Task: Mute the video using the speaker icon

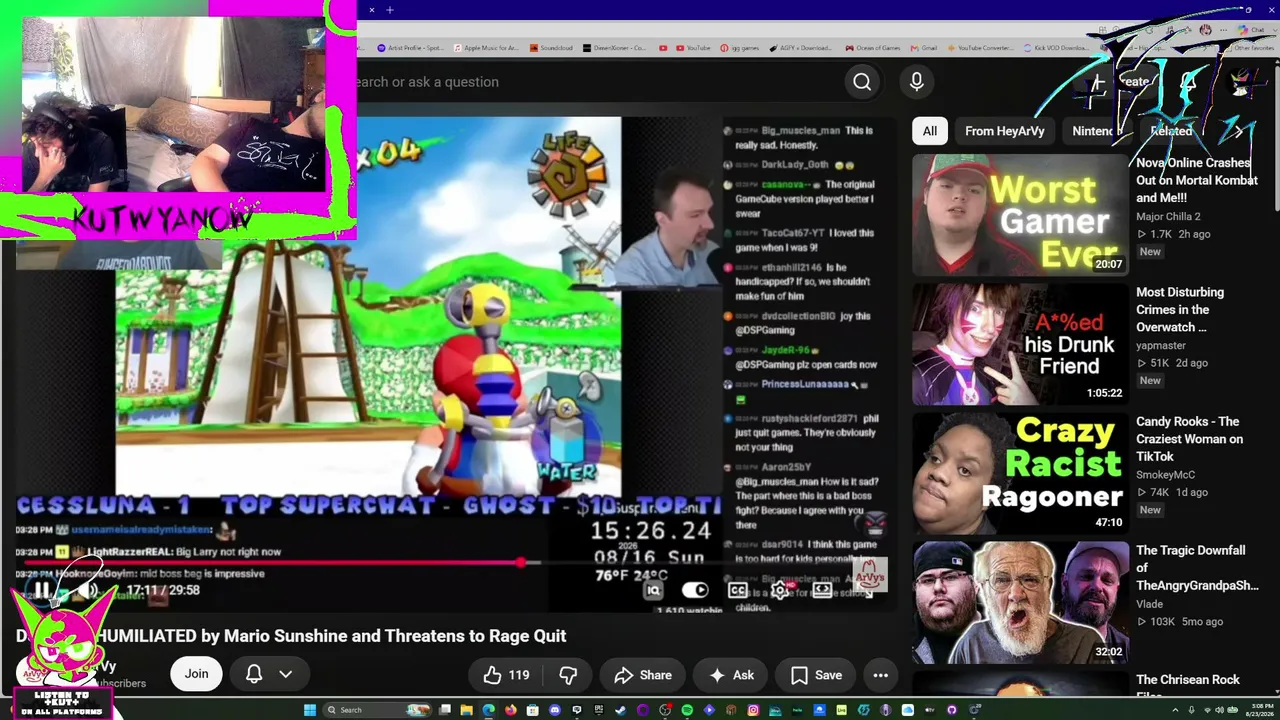Action: pyautogui.click(x=89, y=590)
